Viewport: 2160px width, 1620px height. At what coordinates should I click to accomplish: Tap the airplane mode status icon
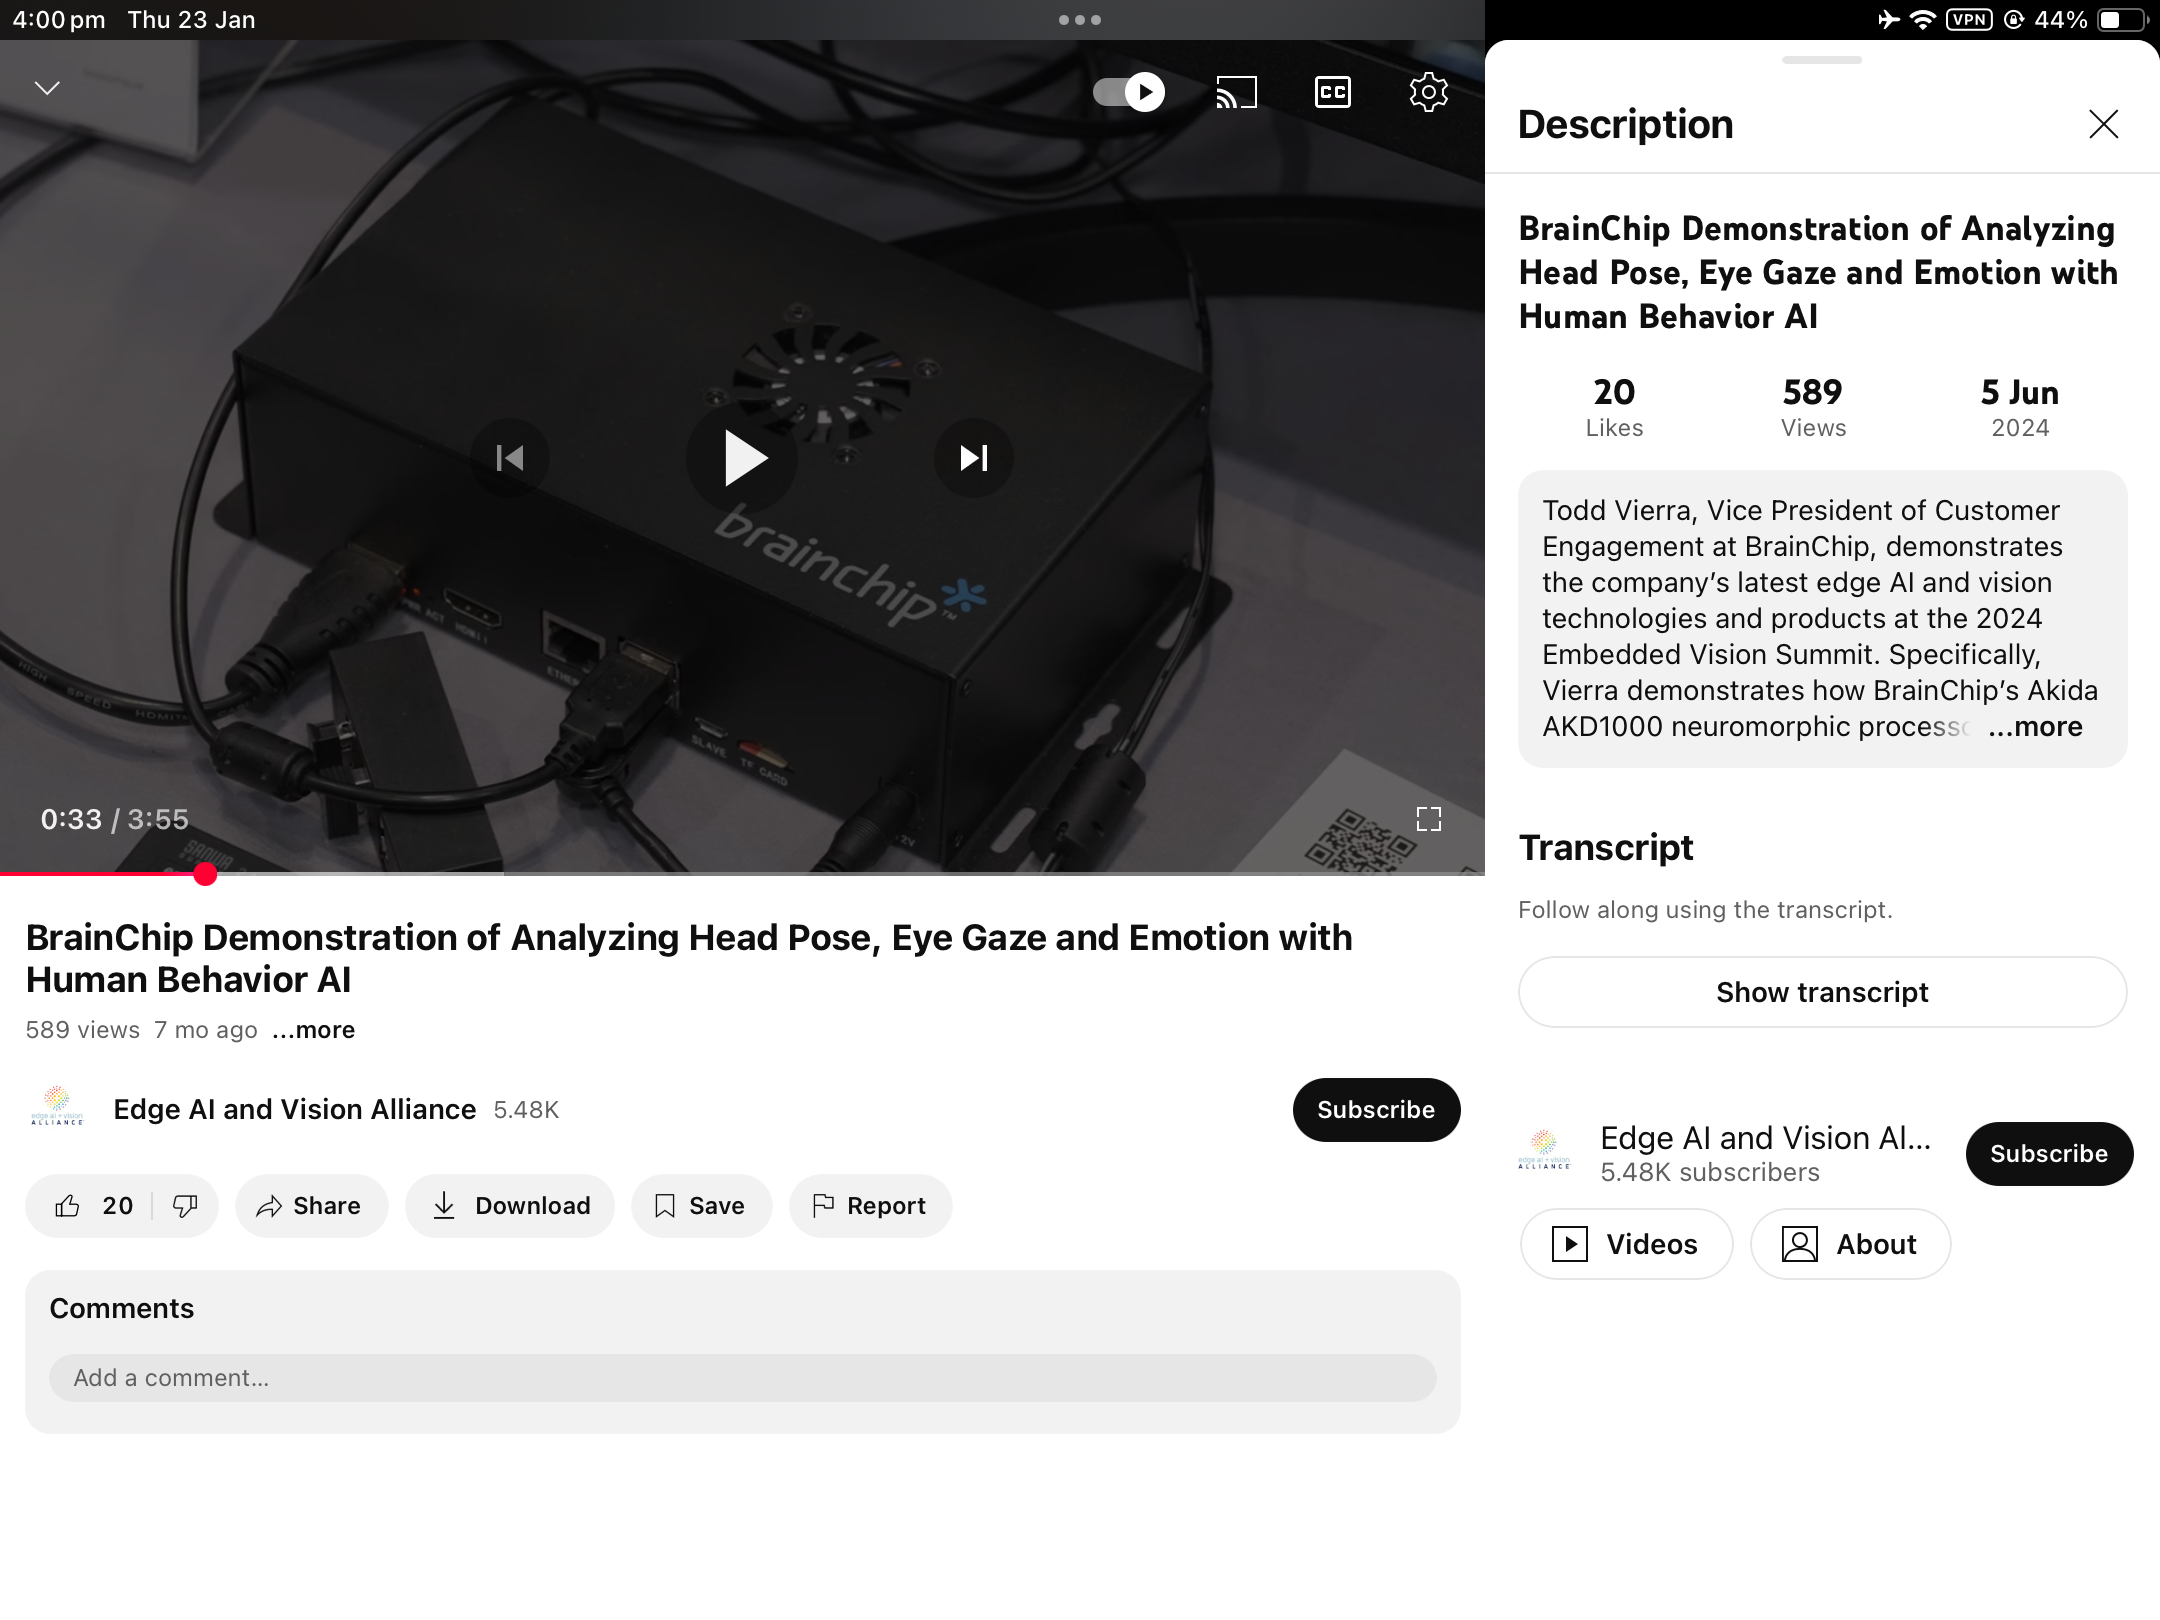tap(1888, 19)
